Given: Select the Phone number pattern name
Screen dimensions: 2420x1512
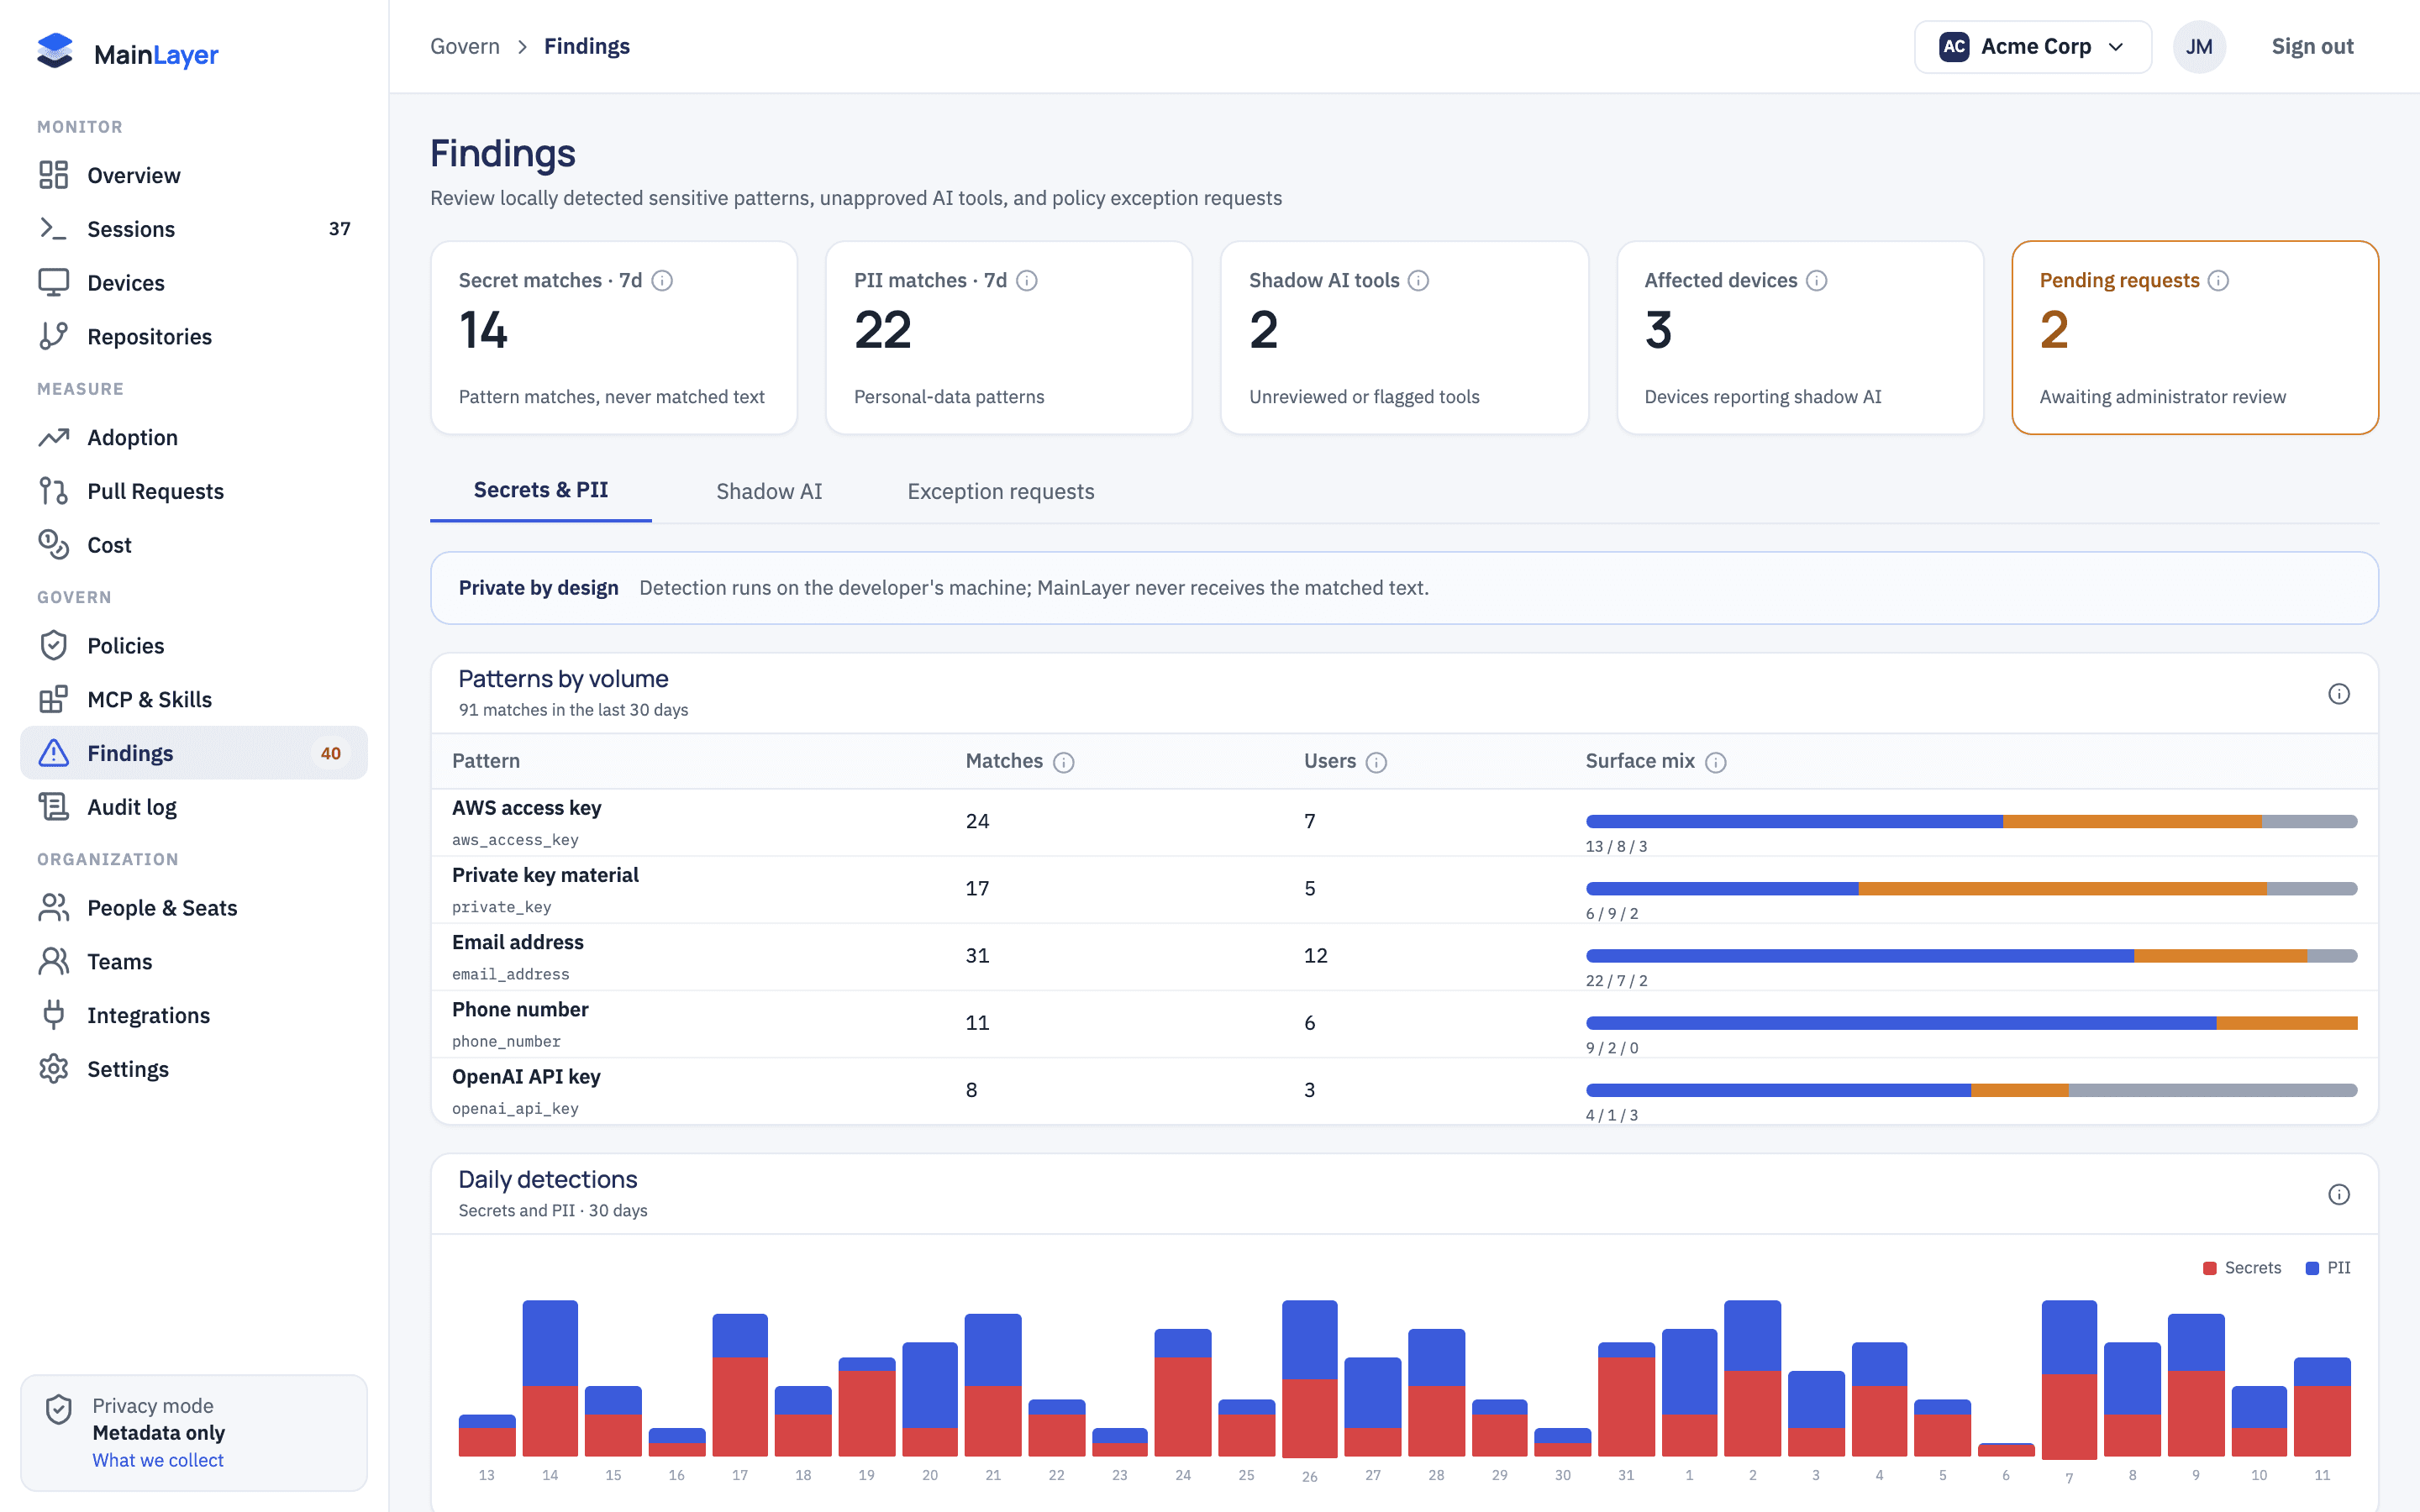Looking at the screenshot, I should (x=520, y=1009).
